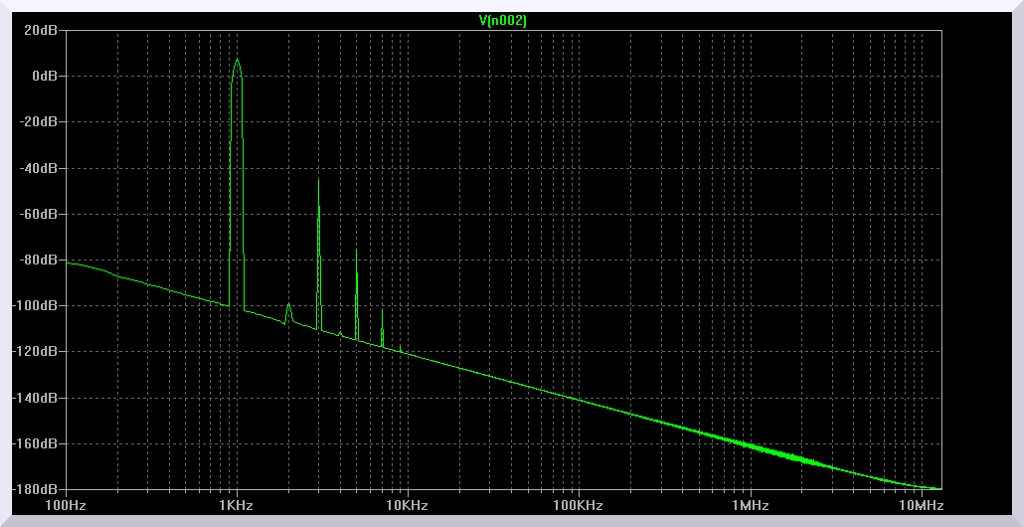The width and height of the screenshot is (1024, 527).
Task: Click the 10KHz horizontal axis label
Action: 407,506
